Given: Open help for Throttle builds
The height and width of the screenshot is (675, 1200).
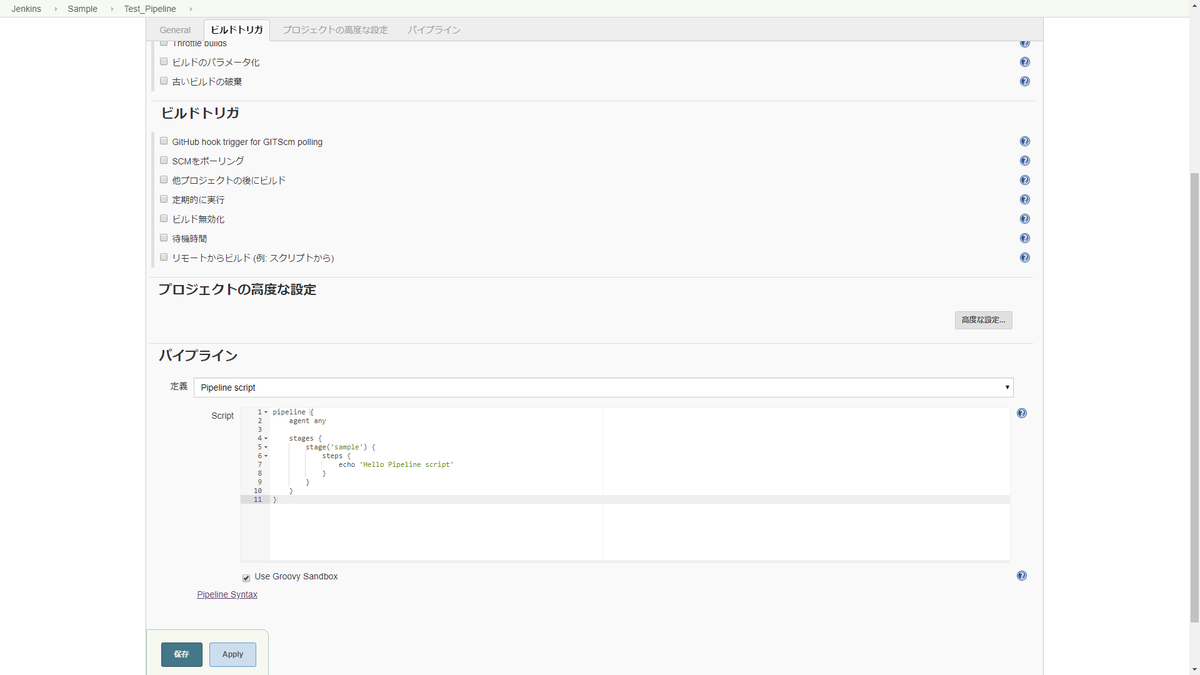Looking at the screenshot, I should point(1024,43).
